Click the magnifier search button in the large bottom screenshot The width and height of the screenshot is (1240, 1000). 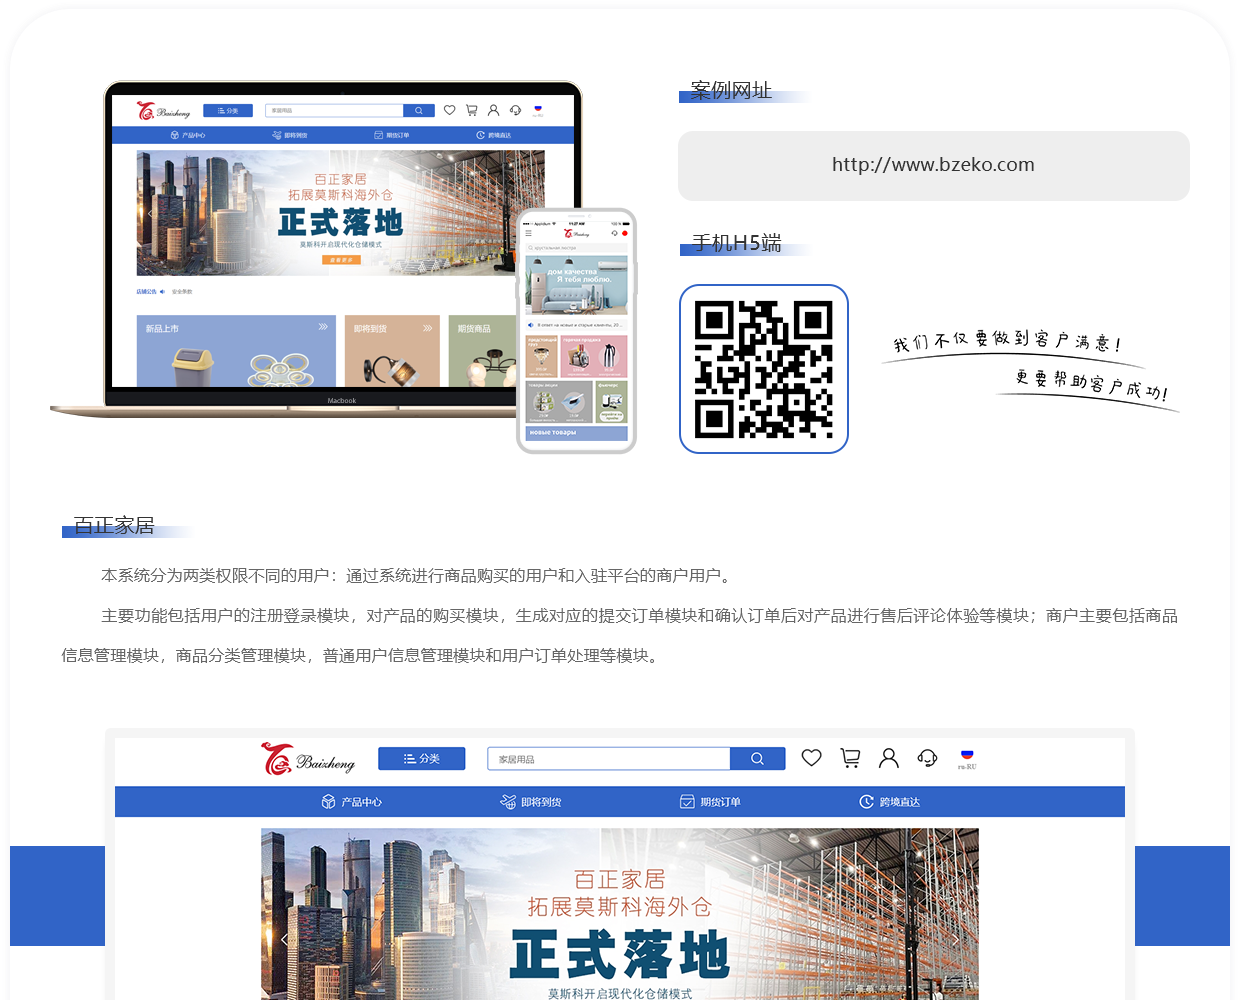coord(757,759)
